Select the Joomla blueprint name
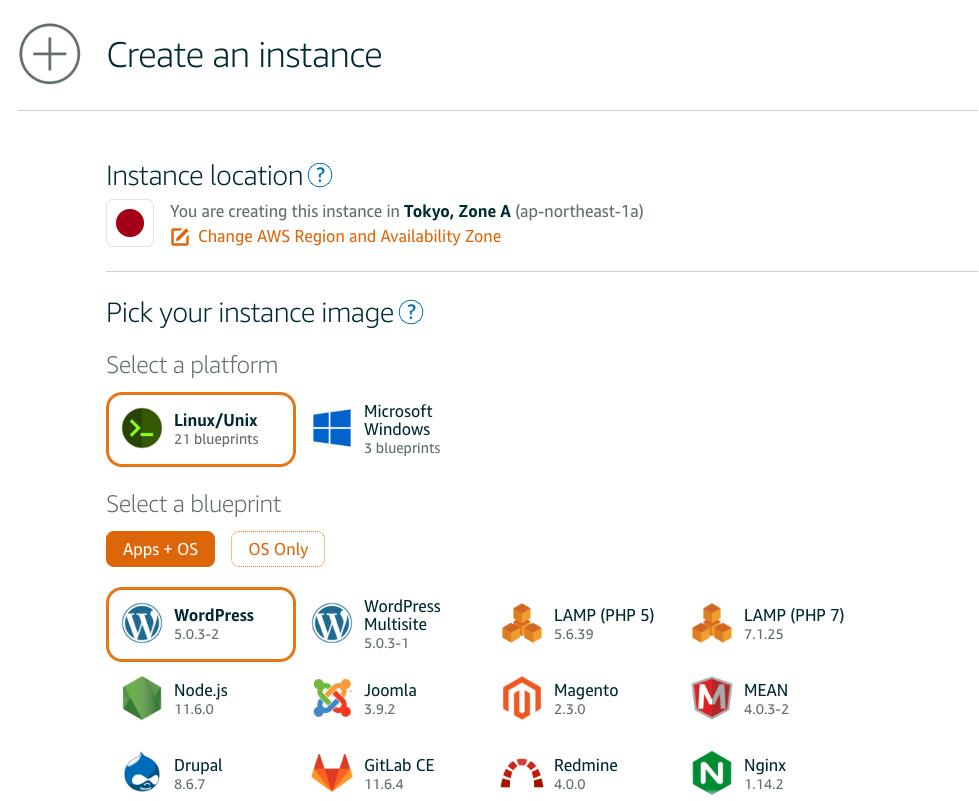Screen dimensions: 979x801 pos(390,690)
